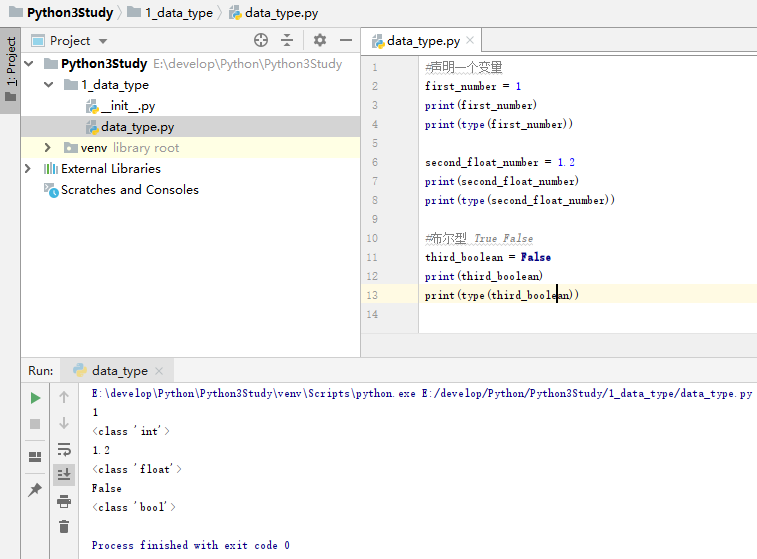Switch to the data_type Run tab
Image resolution: width=757 pixels, height=559 pixels.
pos(119,371)
